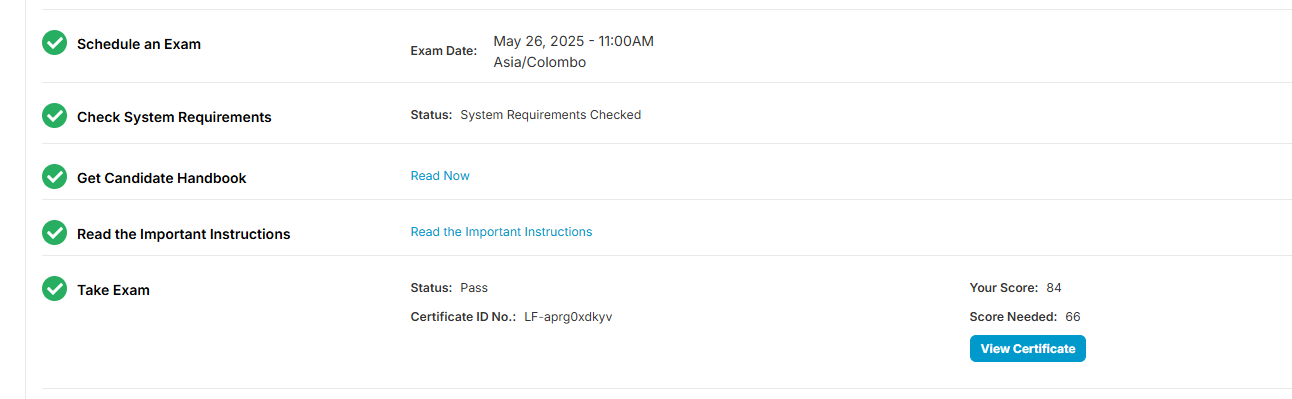Click the Your Score value 84

(1054, 288)
